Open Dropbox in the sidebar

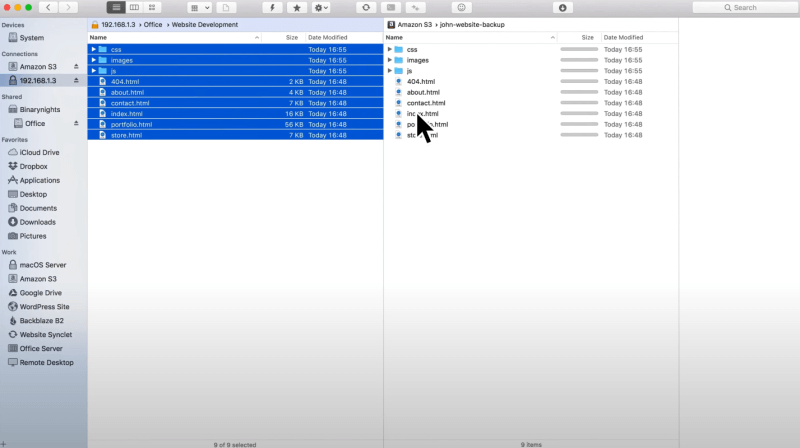pyautogui.click(x=34, y=166)
